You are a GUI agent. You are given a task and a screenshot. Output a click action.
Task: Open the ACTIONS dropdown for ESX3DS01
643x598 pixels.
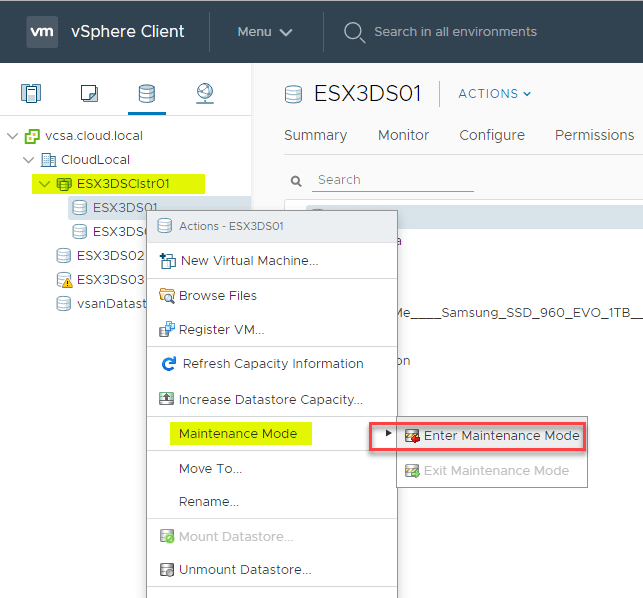(x=495, y=94)
